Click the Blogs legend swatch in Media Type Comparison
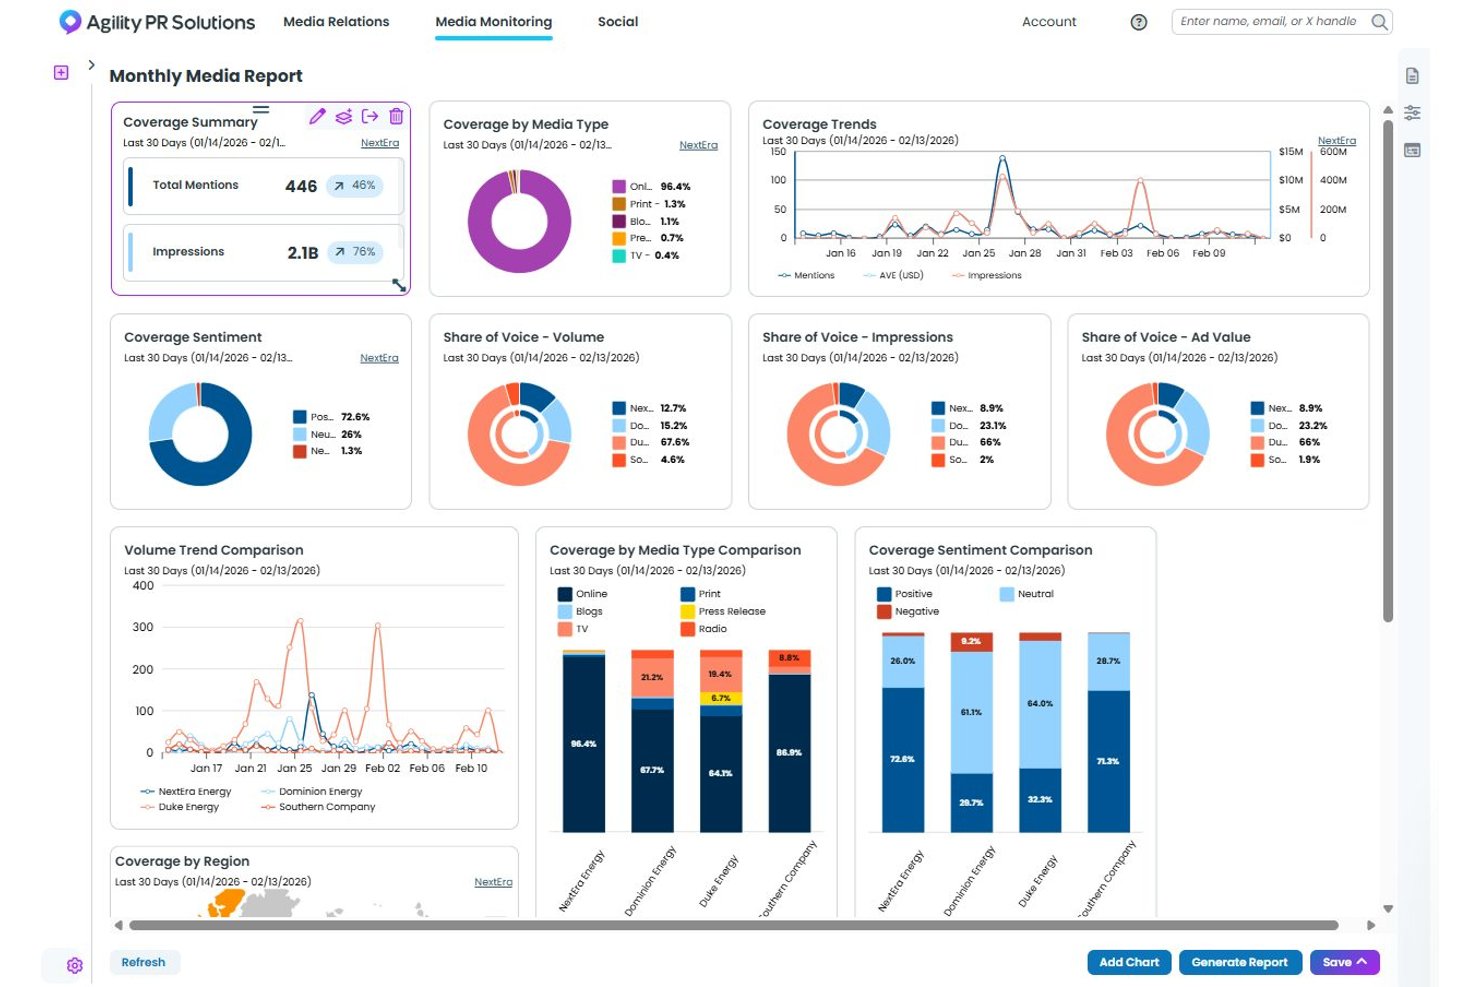The width and height of the screenshot is (1480, 987). [565, 611]
